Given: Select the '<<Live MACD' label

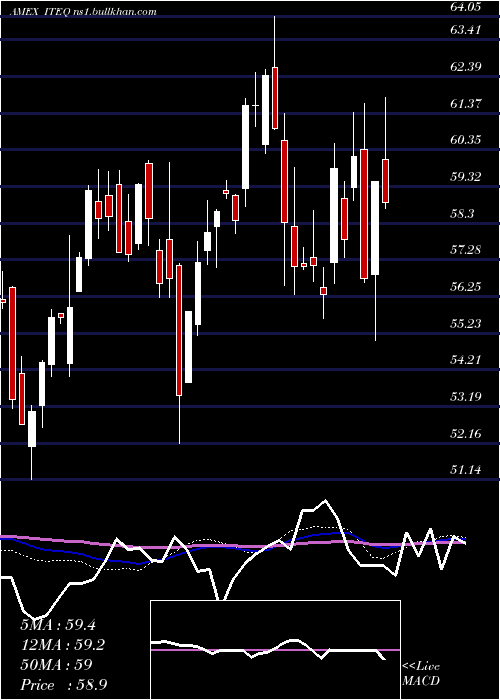Looking at the screenshot, I should [421, 674].
